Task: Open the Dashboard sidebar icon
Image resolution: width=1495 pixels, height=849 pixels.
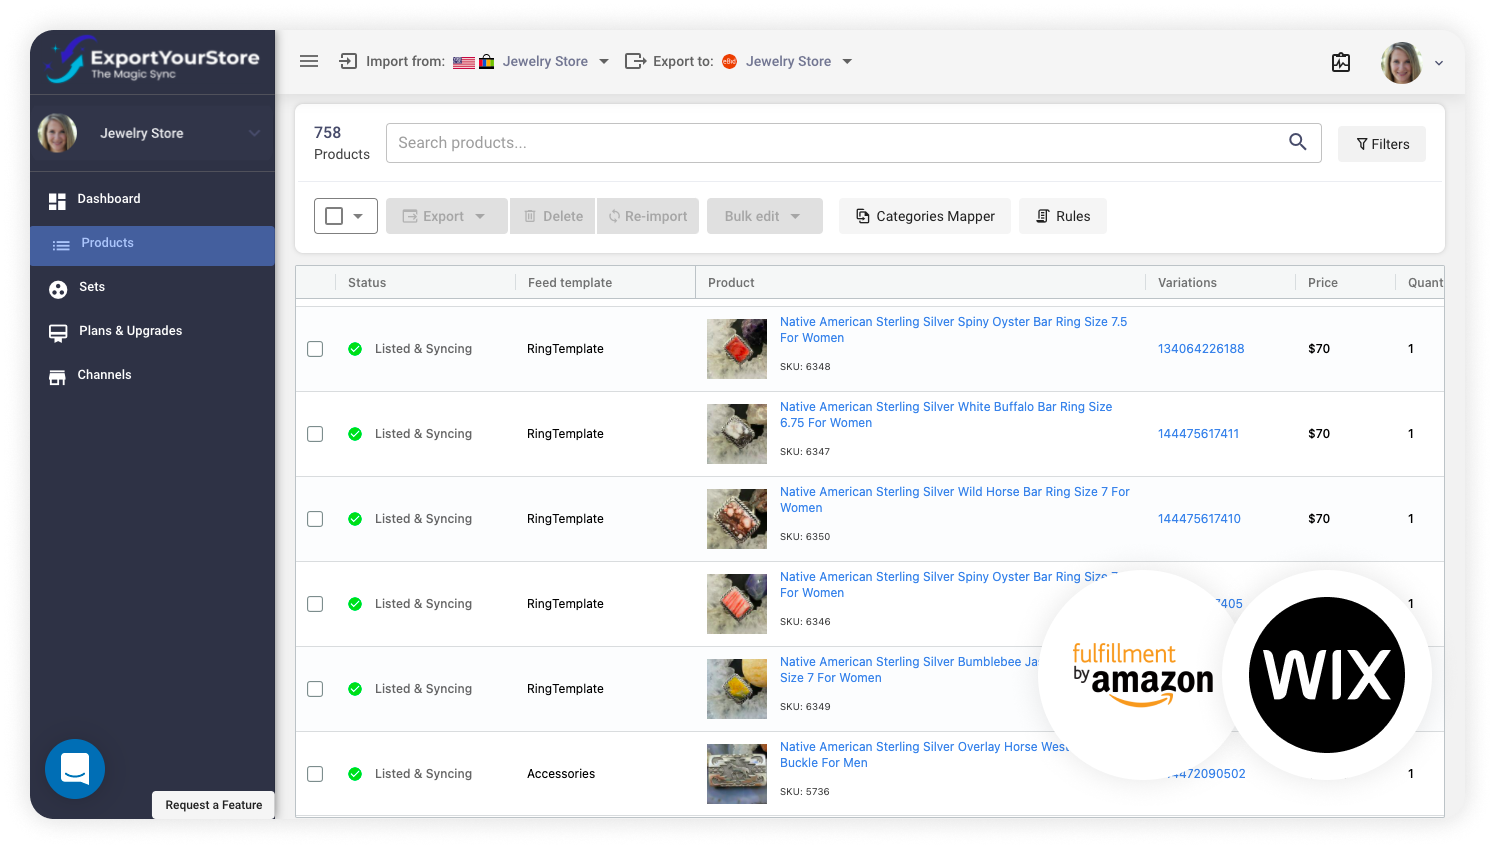Action: point(57,201)
